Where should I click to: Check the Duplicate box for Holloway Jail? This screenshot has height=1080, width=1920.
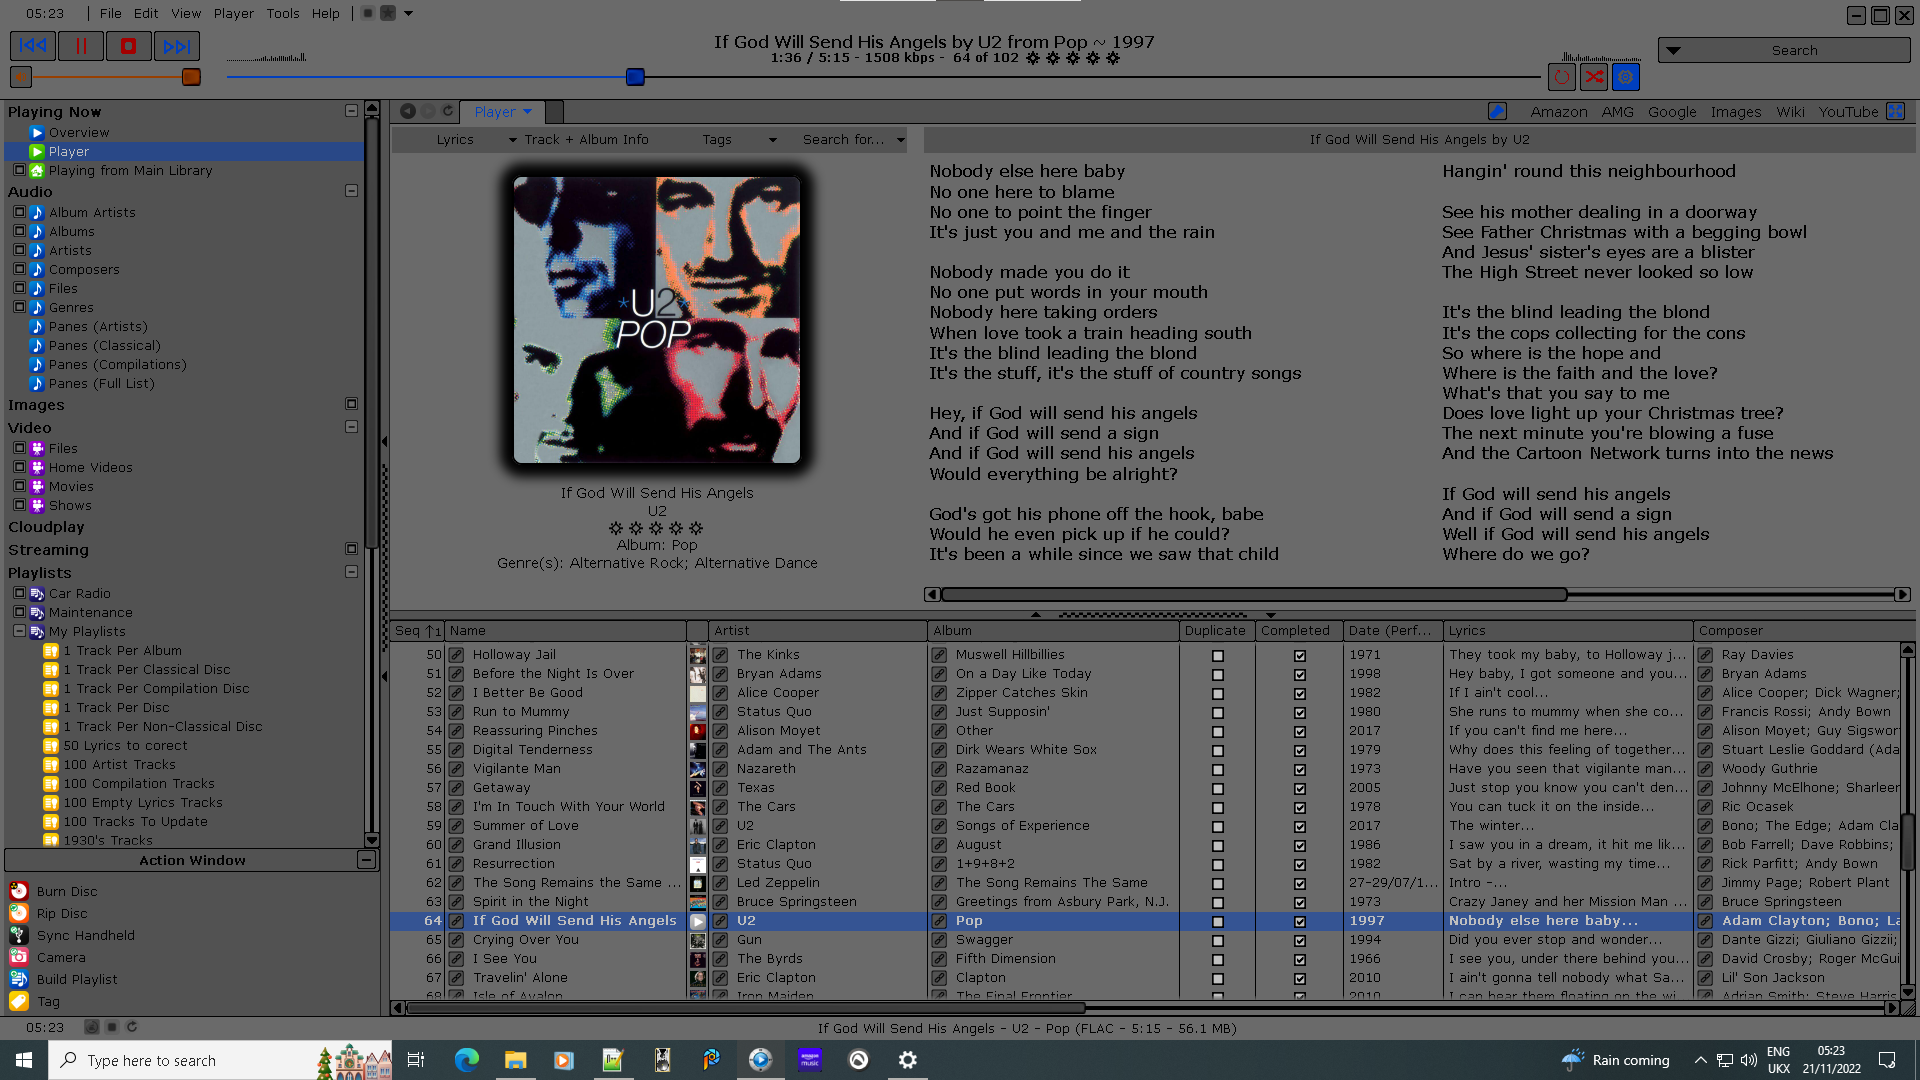tap(1217, 656)
